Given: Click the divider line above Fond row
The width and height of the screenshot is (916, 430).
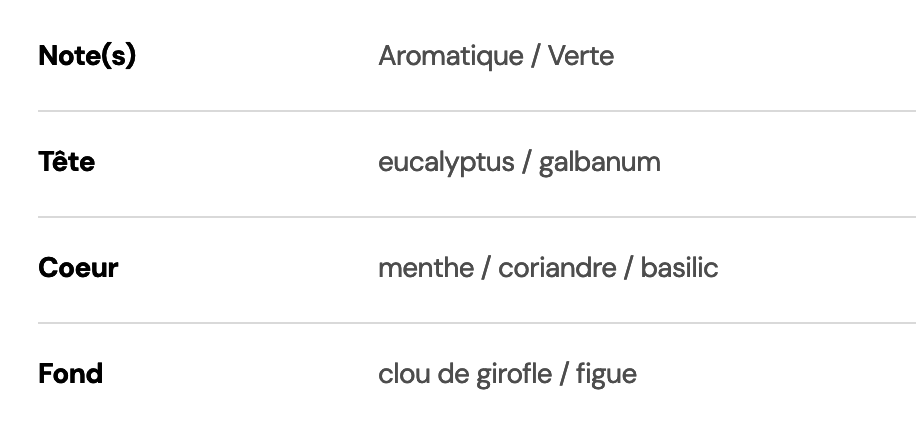Looking at the screenshot, I should [x=476, y=323].
